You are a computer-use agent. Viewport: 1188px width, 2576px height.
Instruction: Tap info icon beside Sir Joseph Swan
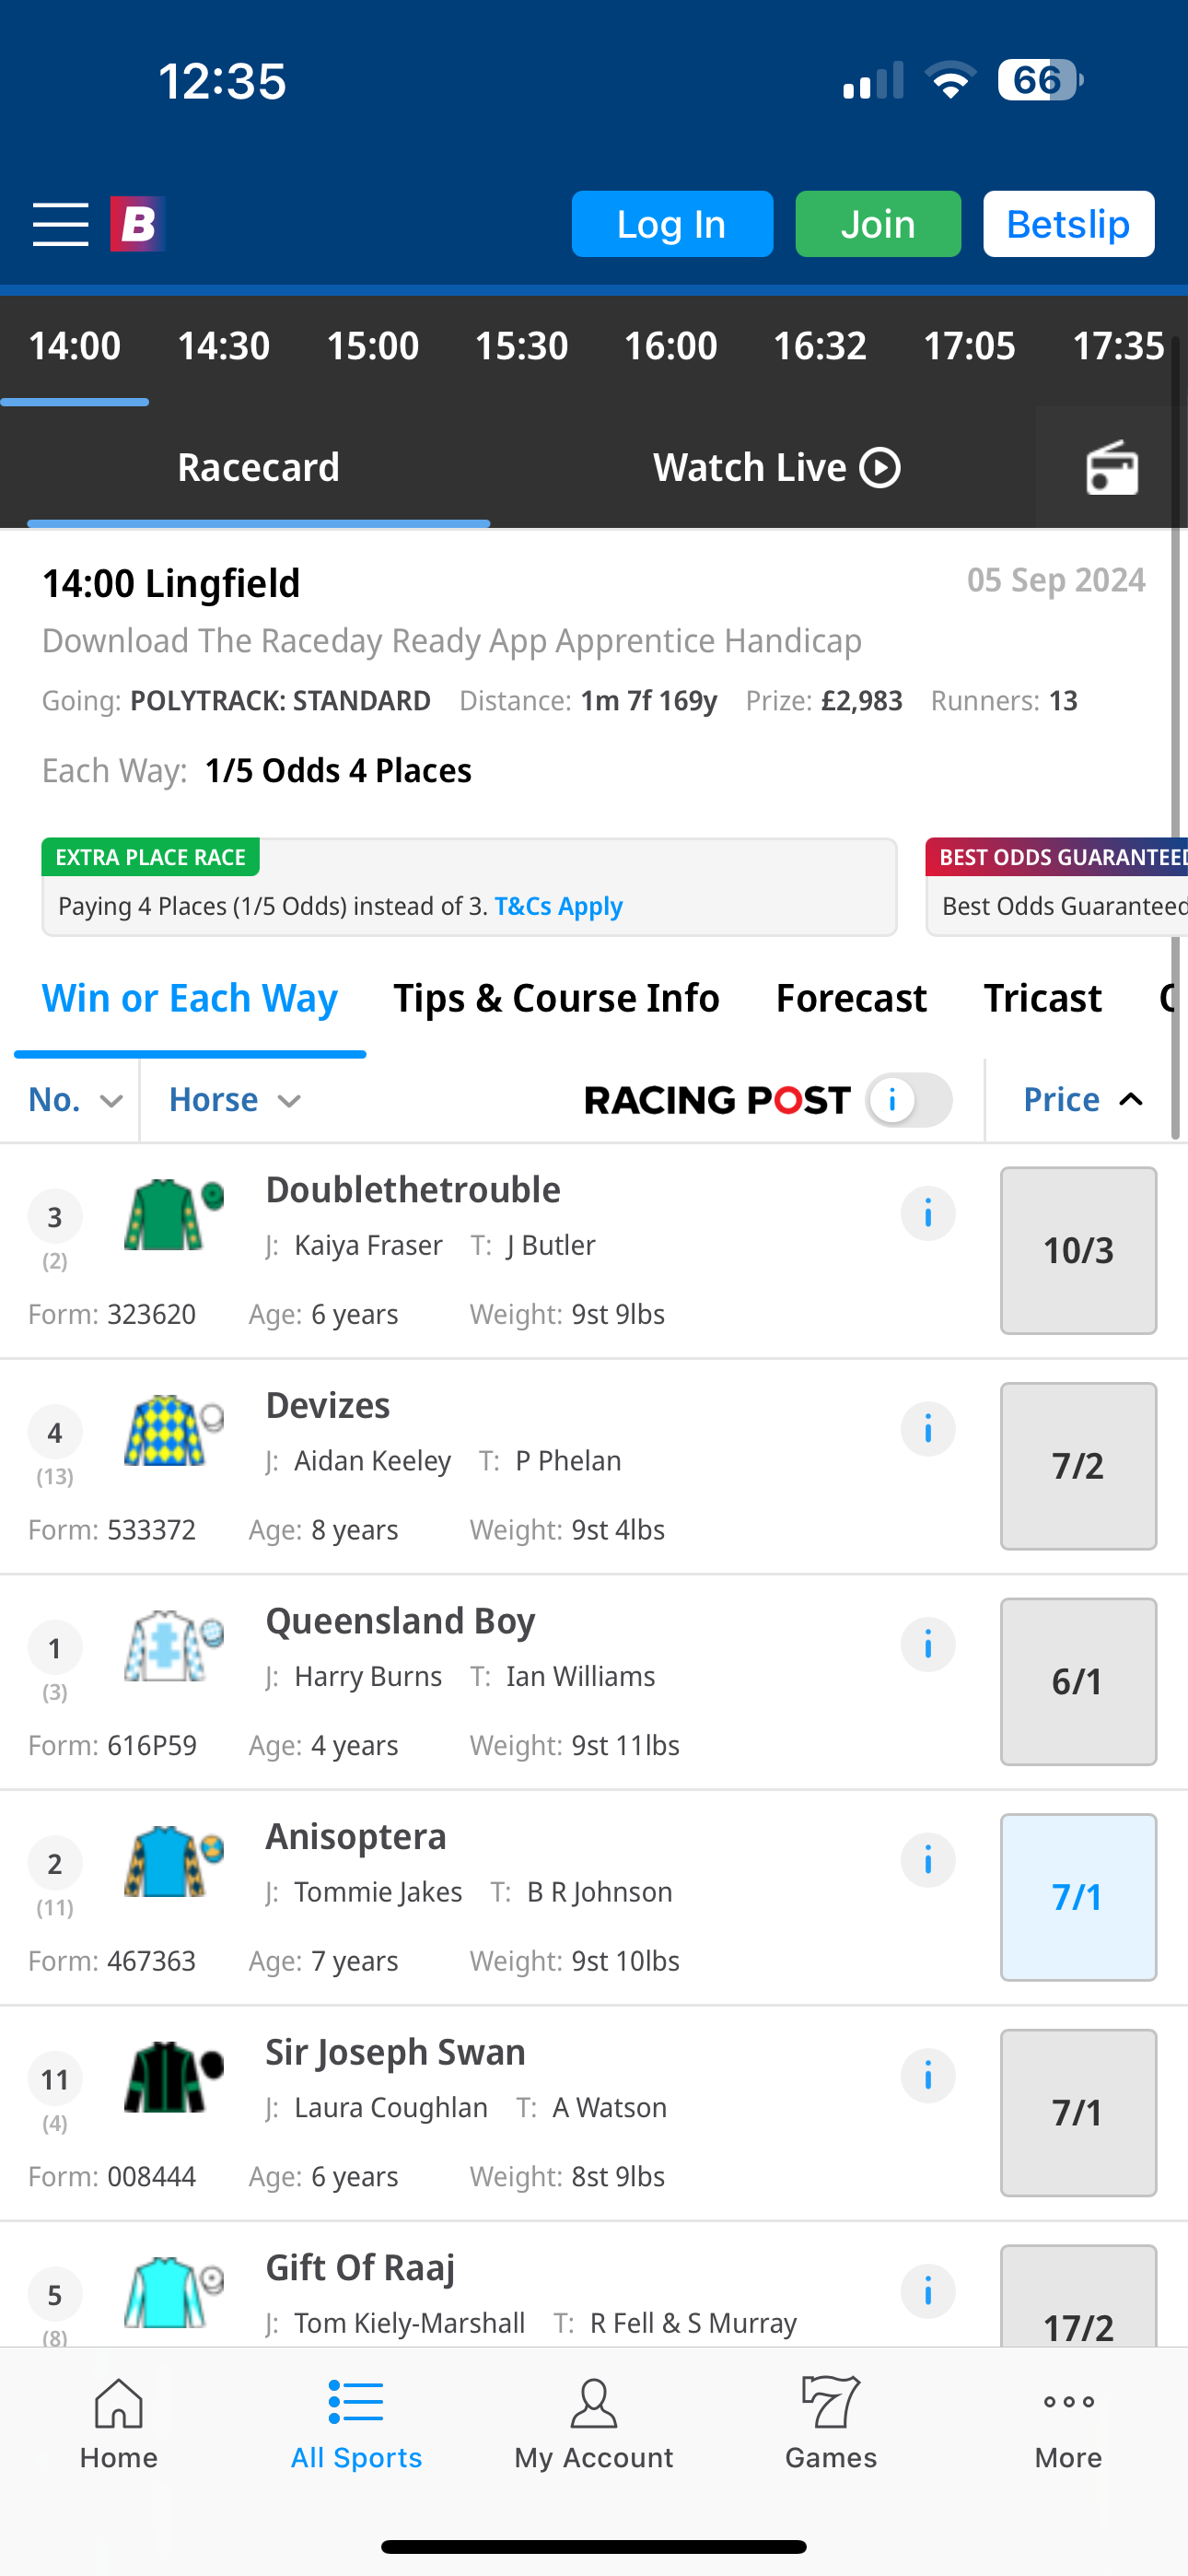[928, 2075]
